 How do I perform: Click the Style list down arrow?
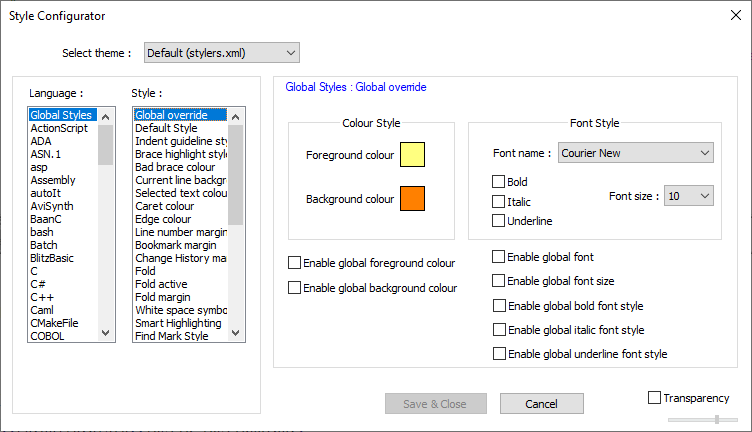pyautogui.click(x=235, y=332)
